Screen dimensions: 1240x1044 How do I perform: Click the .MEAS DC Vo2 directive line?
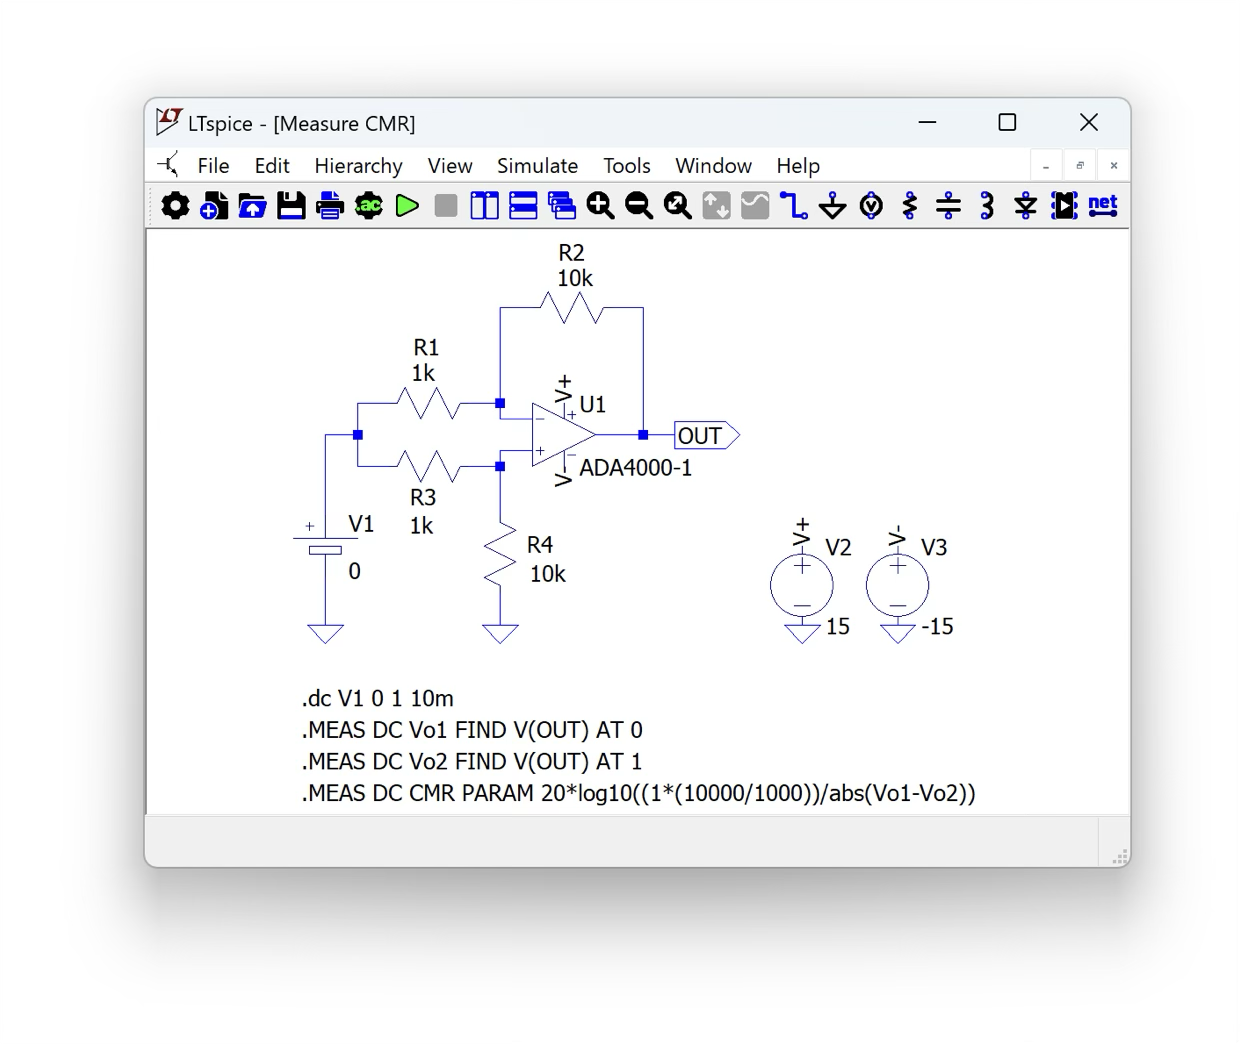[472, 762]
